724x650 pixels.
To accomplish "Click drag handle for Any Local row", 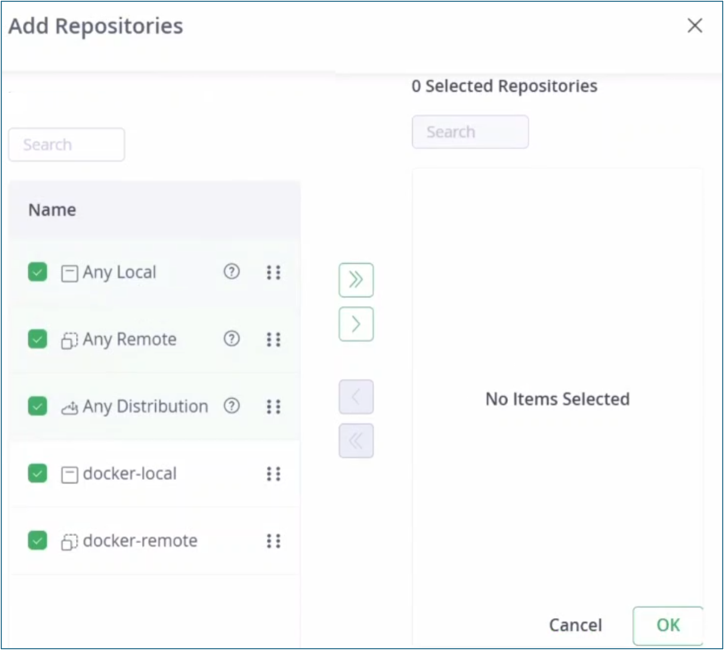I will [273, 272].
